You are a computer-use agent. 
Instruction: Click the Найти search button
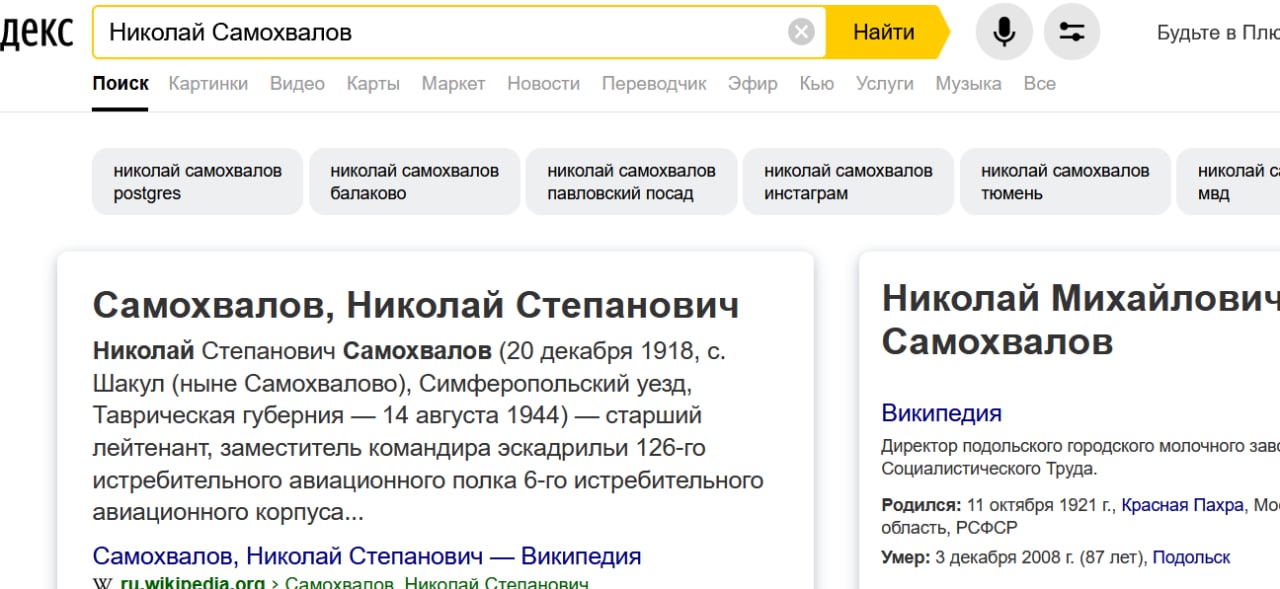click(884, 32)
